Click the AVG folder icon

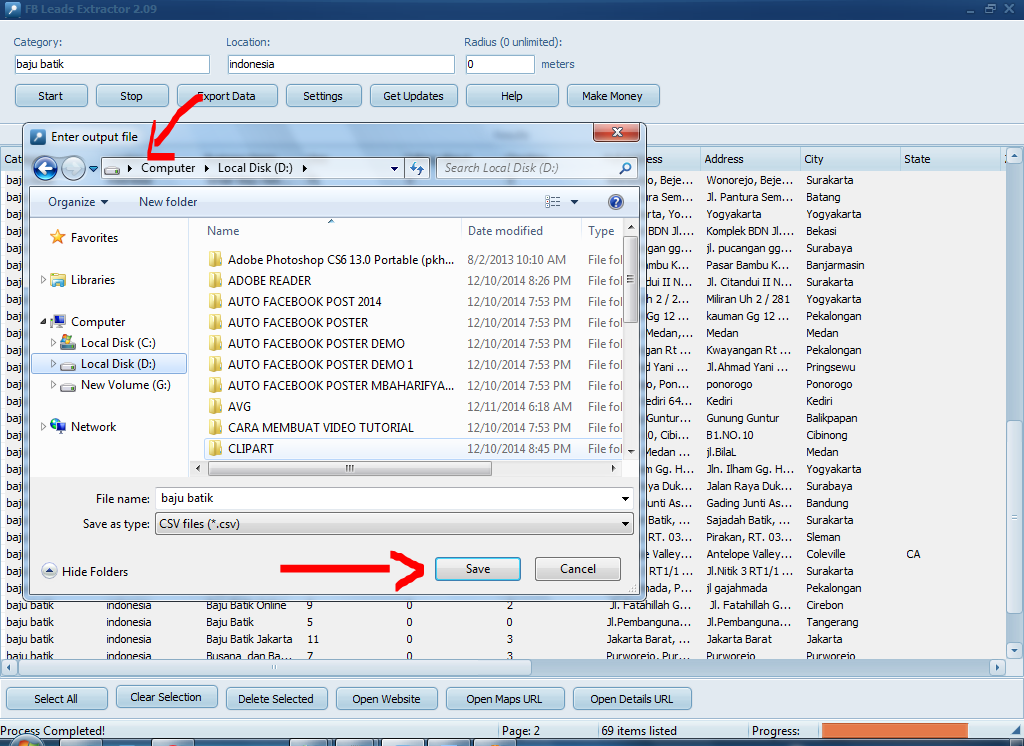click(216, 406)
